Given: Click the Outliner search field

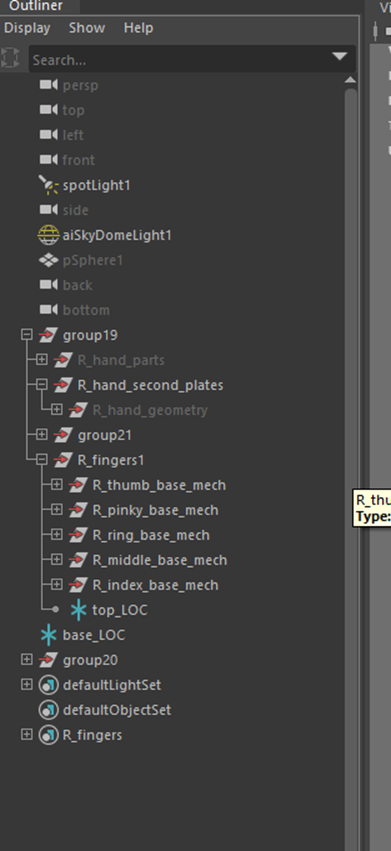Looking at the screenshot, I should tap(179, 60).
